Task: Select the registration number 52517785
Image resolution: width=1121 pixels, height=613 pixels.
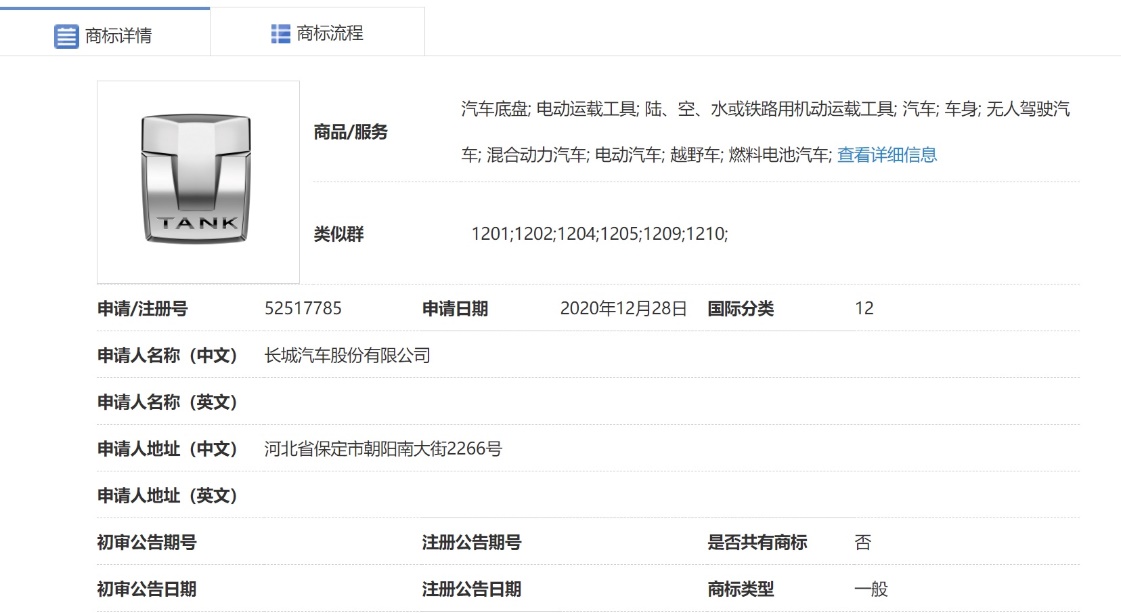Action: (303, 308)
